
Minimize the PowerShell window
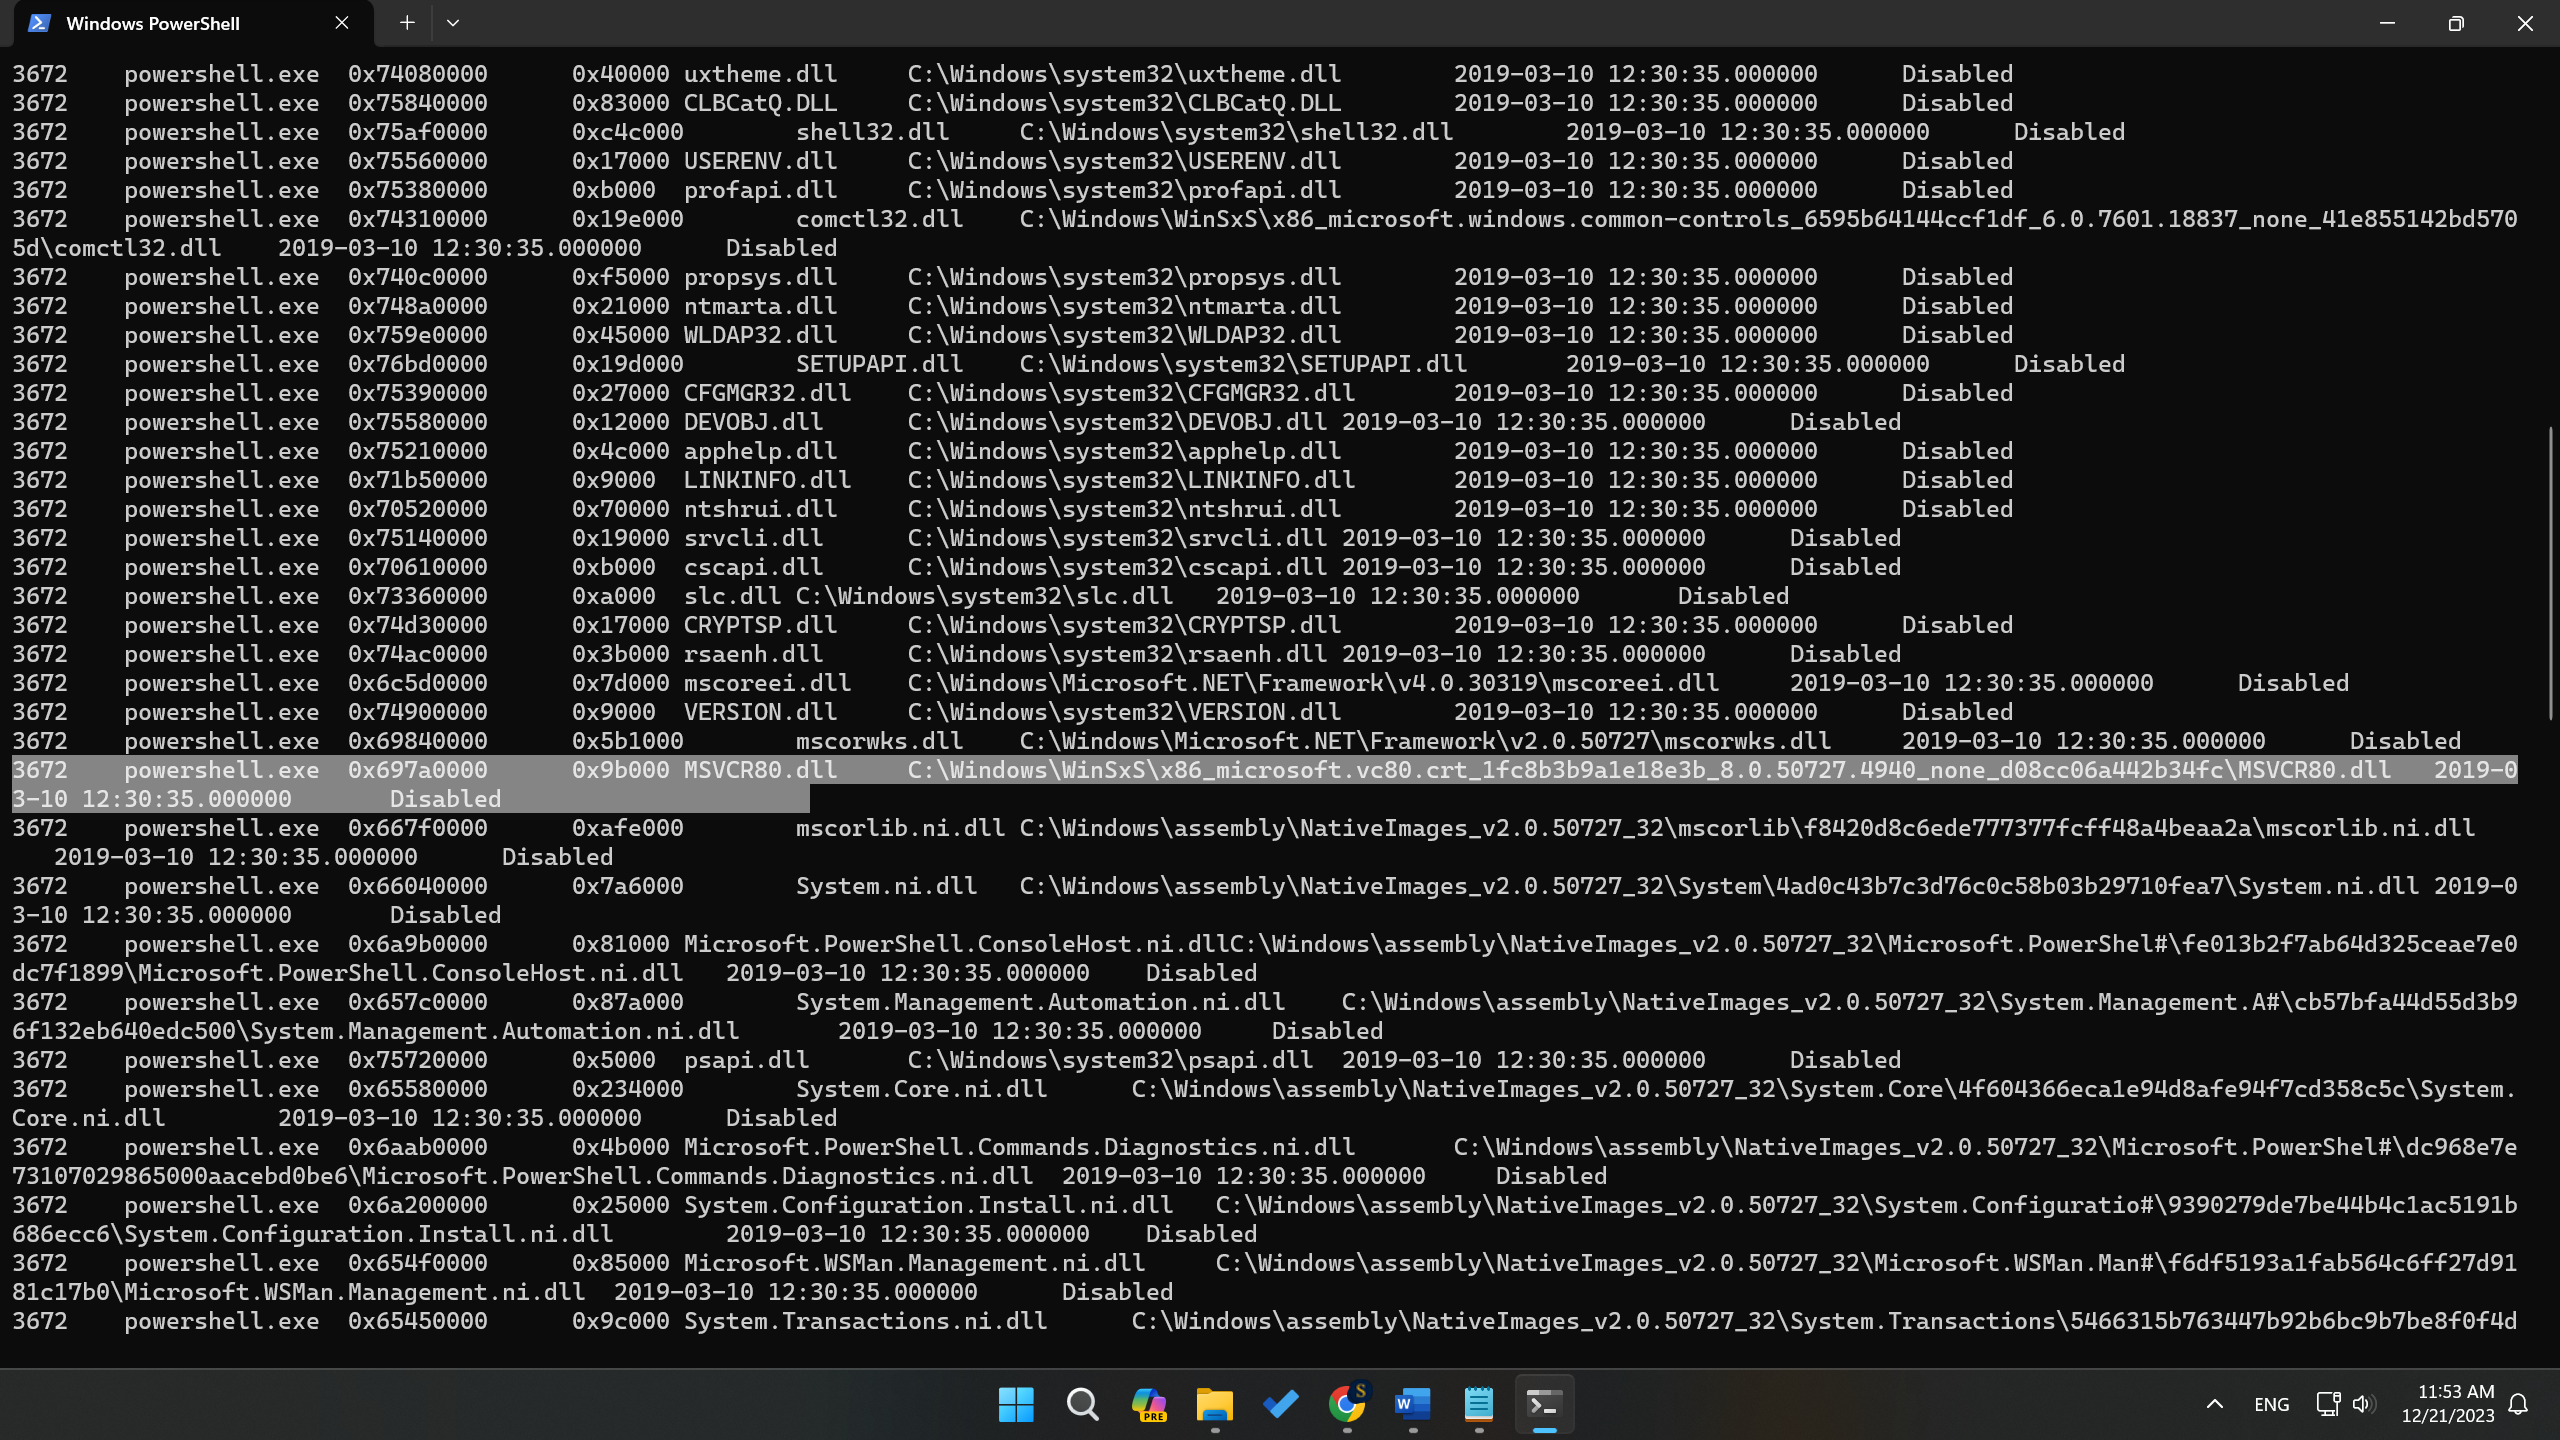pos(2388,23)
